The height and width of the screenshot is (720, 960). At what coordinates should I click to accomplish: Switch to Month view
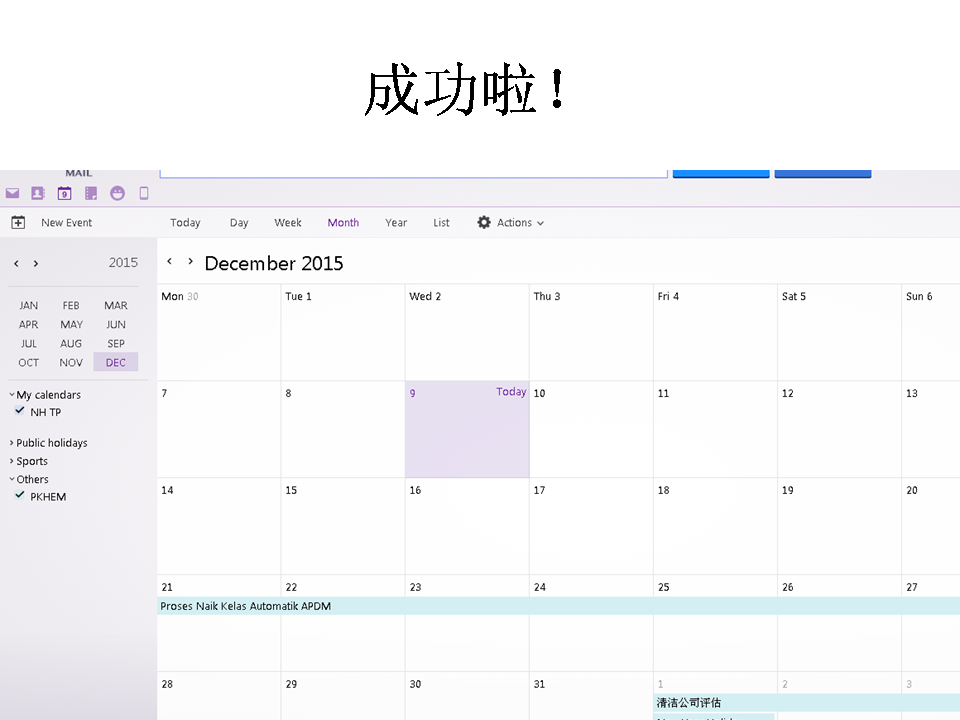click(343, 223)
